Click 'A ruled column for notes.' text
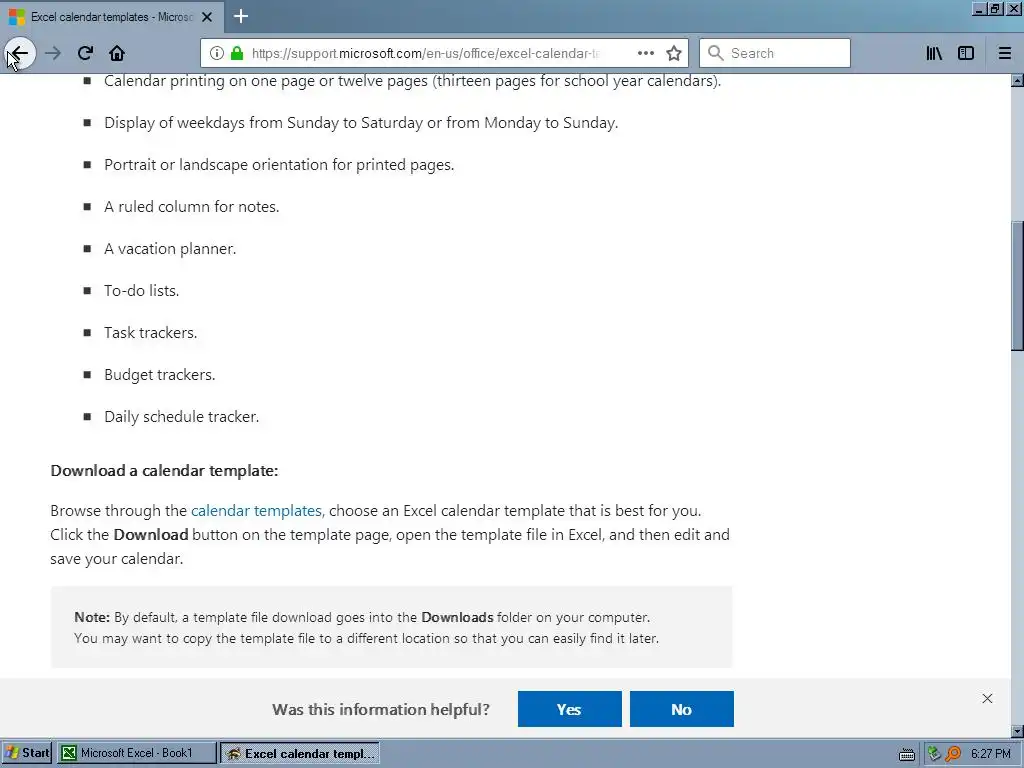Viewport: 1024px width, 768px height. (x=191, y=206)
